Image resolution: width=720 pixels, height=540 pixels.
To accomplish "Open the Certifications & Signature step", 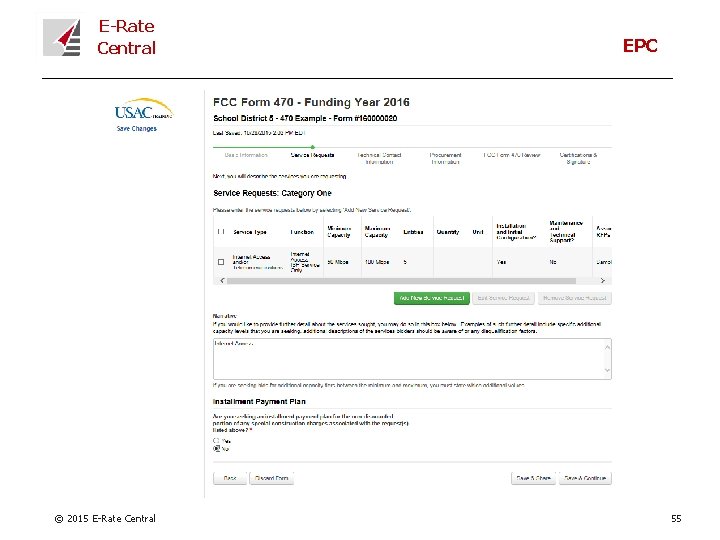I will click(578, 158).
